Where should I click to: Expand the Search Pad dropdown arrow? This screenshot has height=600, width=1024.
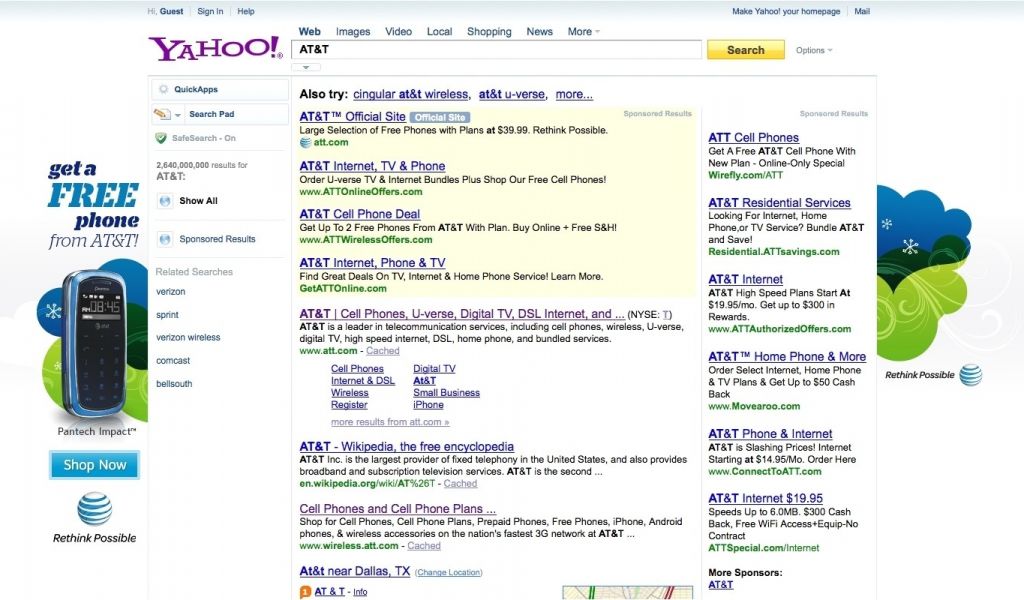click(x=178, y=115)
